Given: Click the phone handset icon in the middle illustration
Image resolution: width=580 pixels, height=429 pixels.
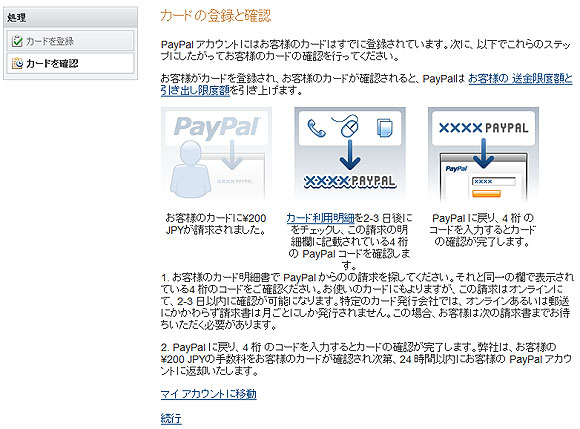Looking at the screenshot, I should point(316,128).
